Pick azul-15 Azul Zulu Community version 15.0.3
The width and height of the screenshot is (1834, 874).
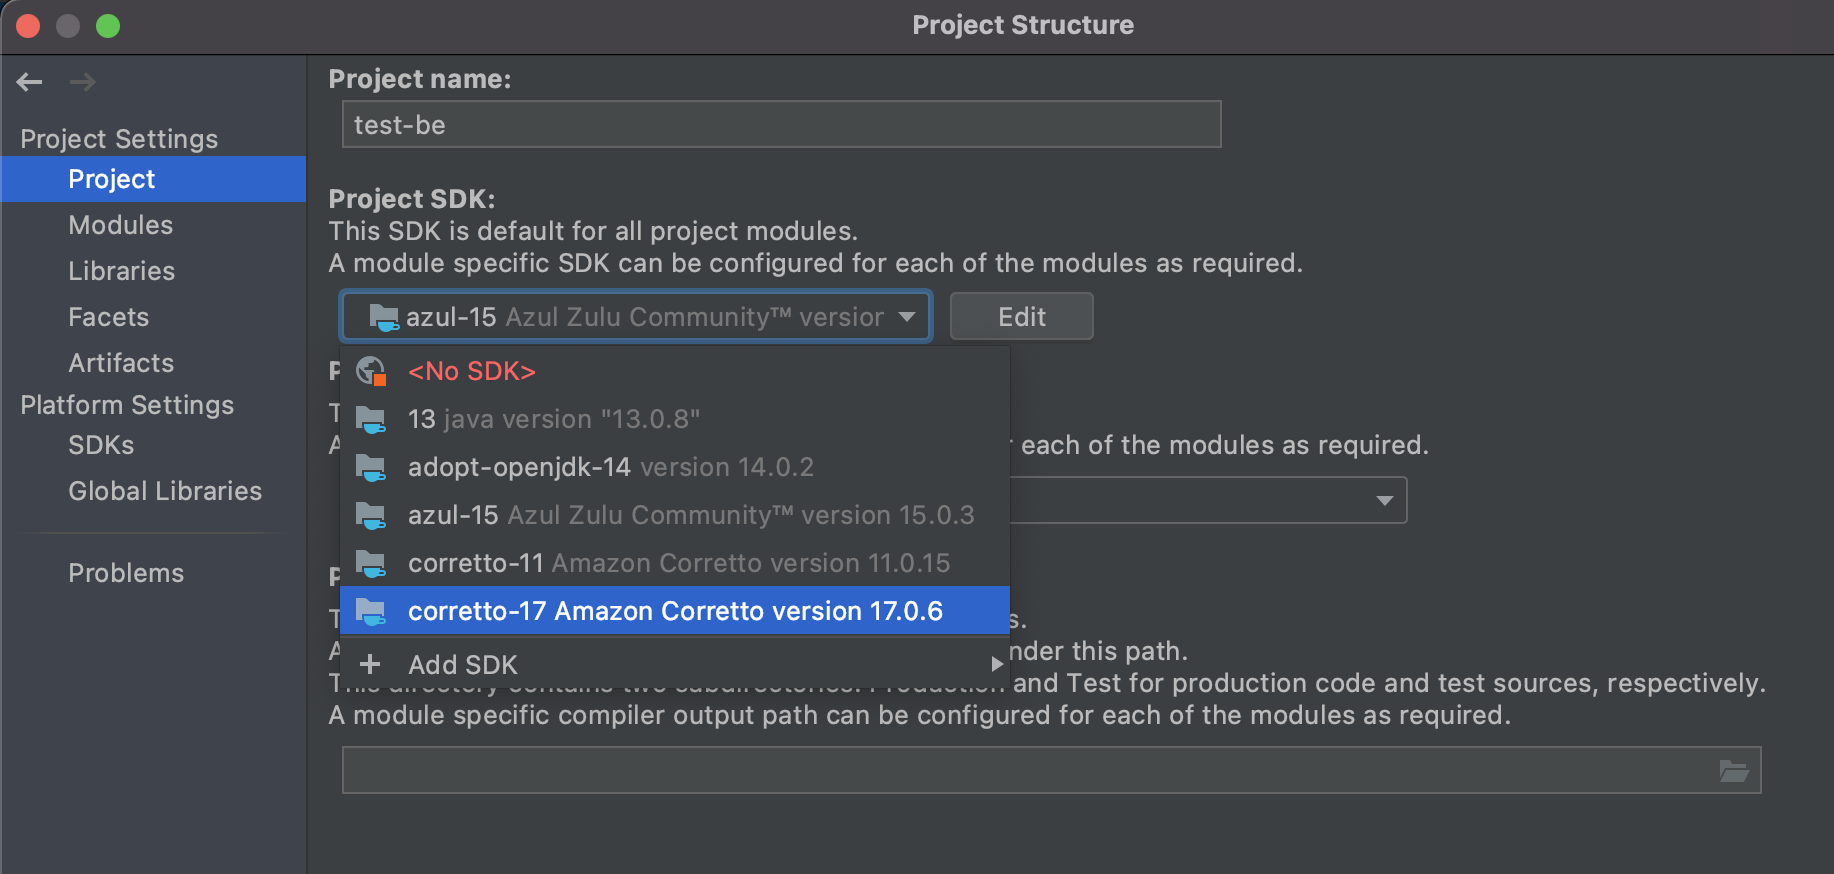[x=675, y=515]
